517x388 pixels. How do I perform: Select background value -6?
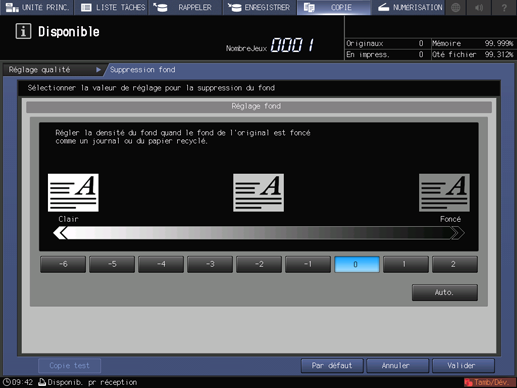(x=63, y=264)
